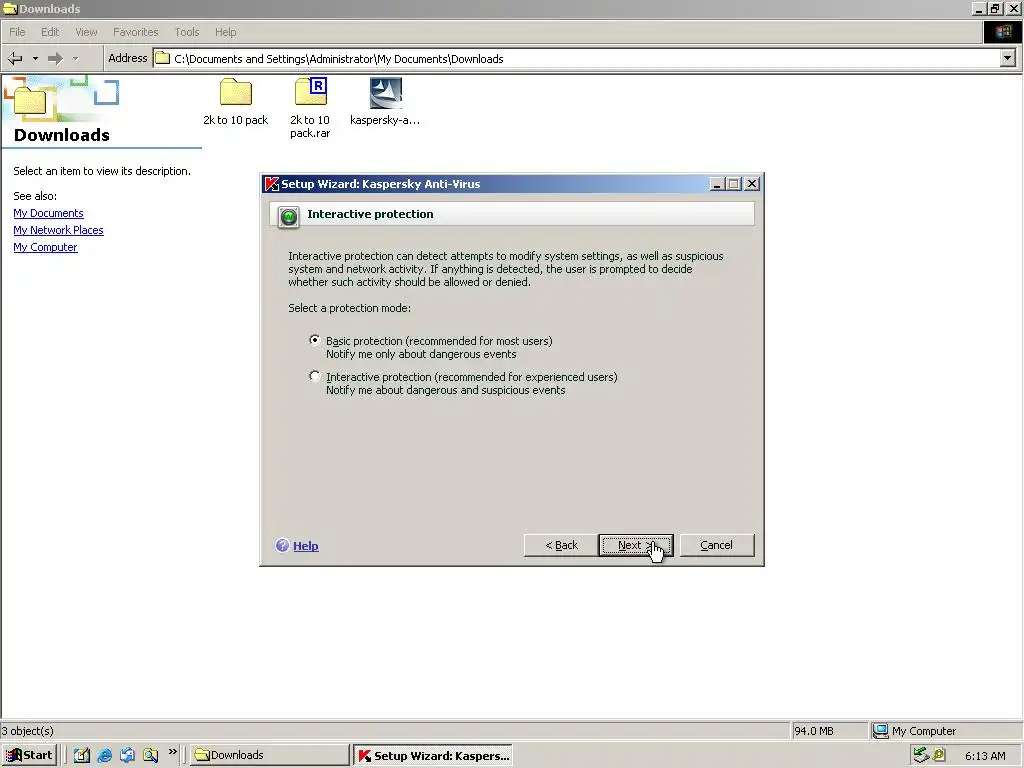Image resolution: width=1024 pixels, height=768 pixels.
Task: Click the Next button in the Setup Wizard
Action: (x=635, y=545)
